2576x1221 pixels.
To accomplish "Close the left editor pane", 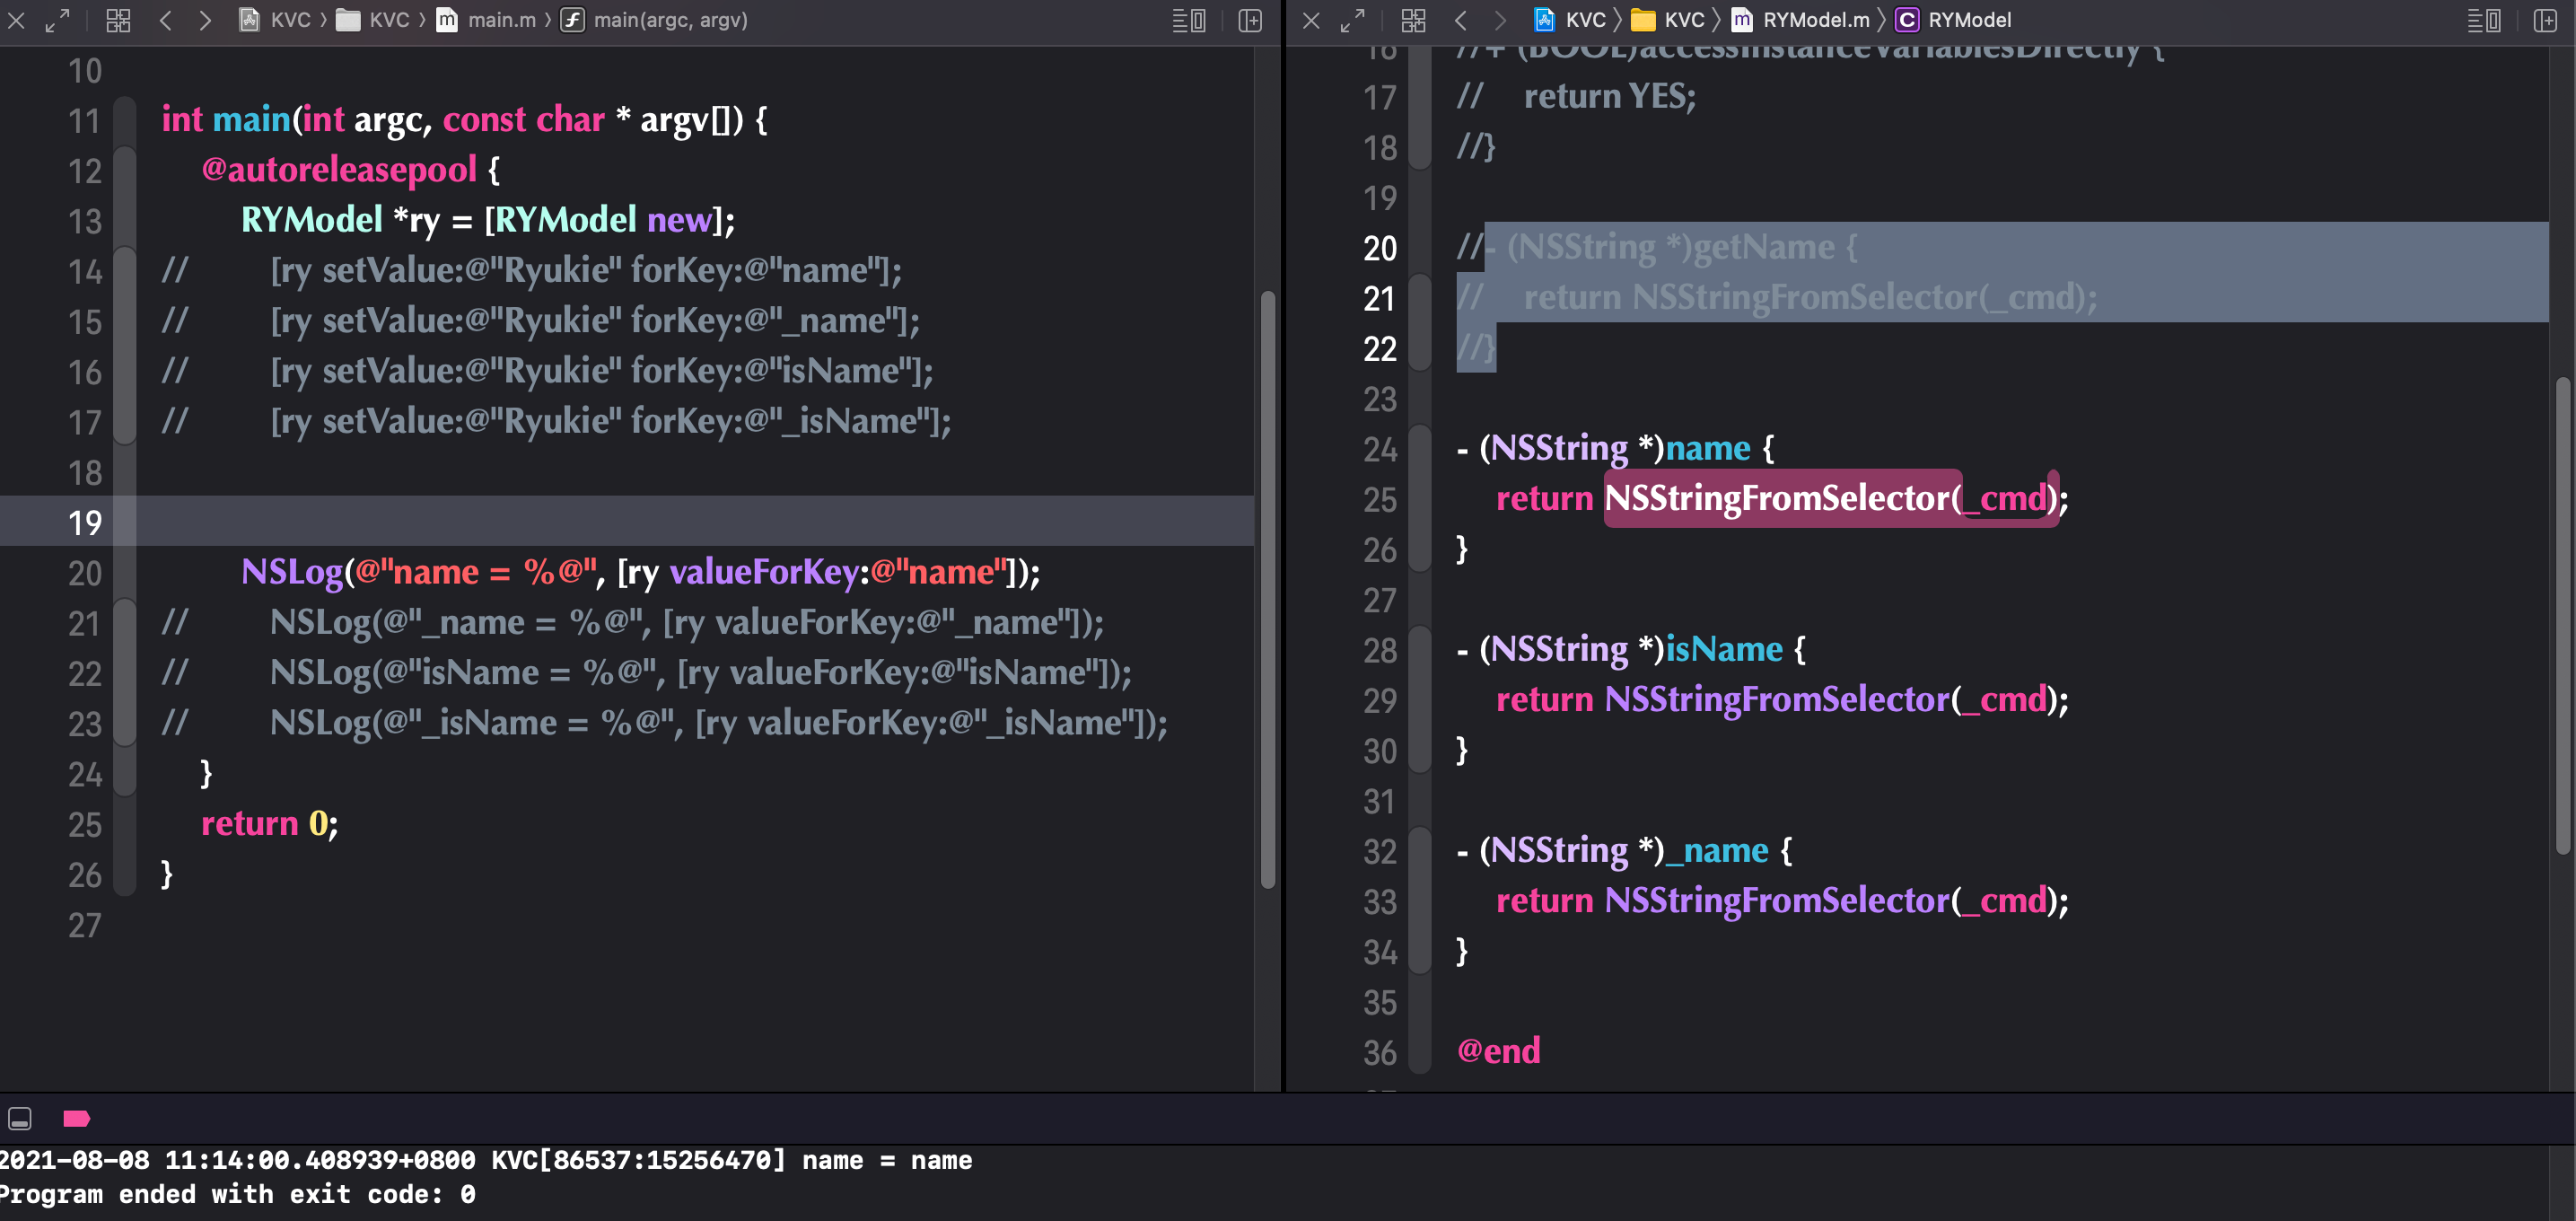I will click(x=17, y=20).
